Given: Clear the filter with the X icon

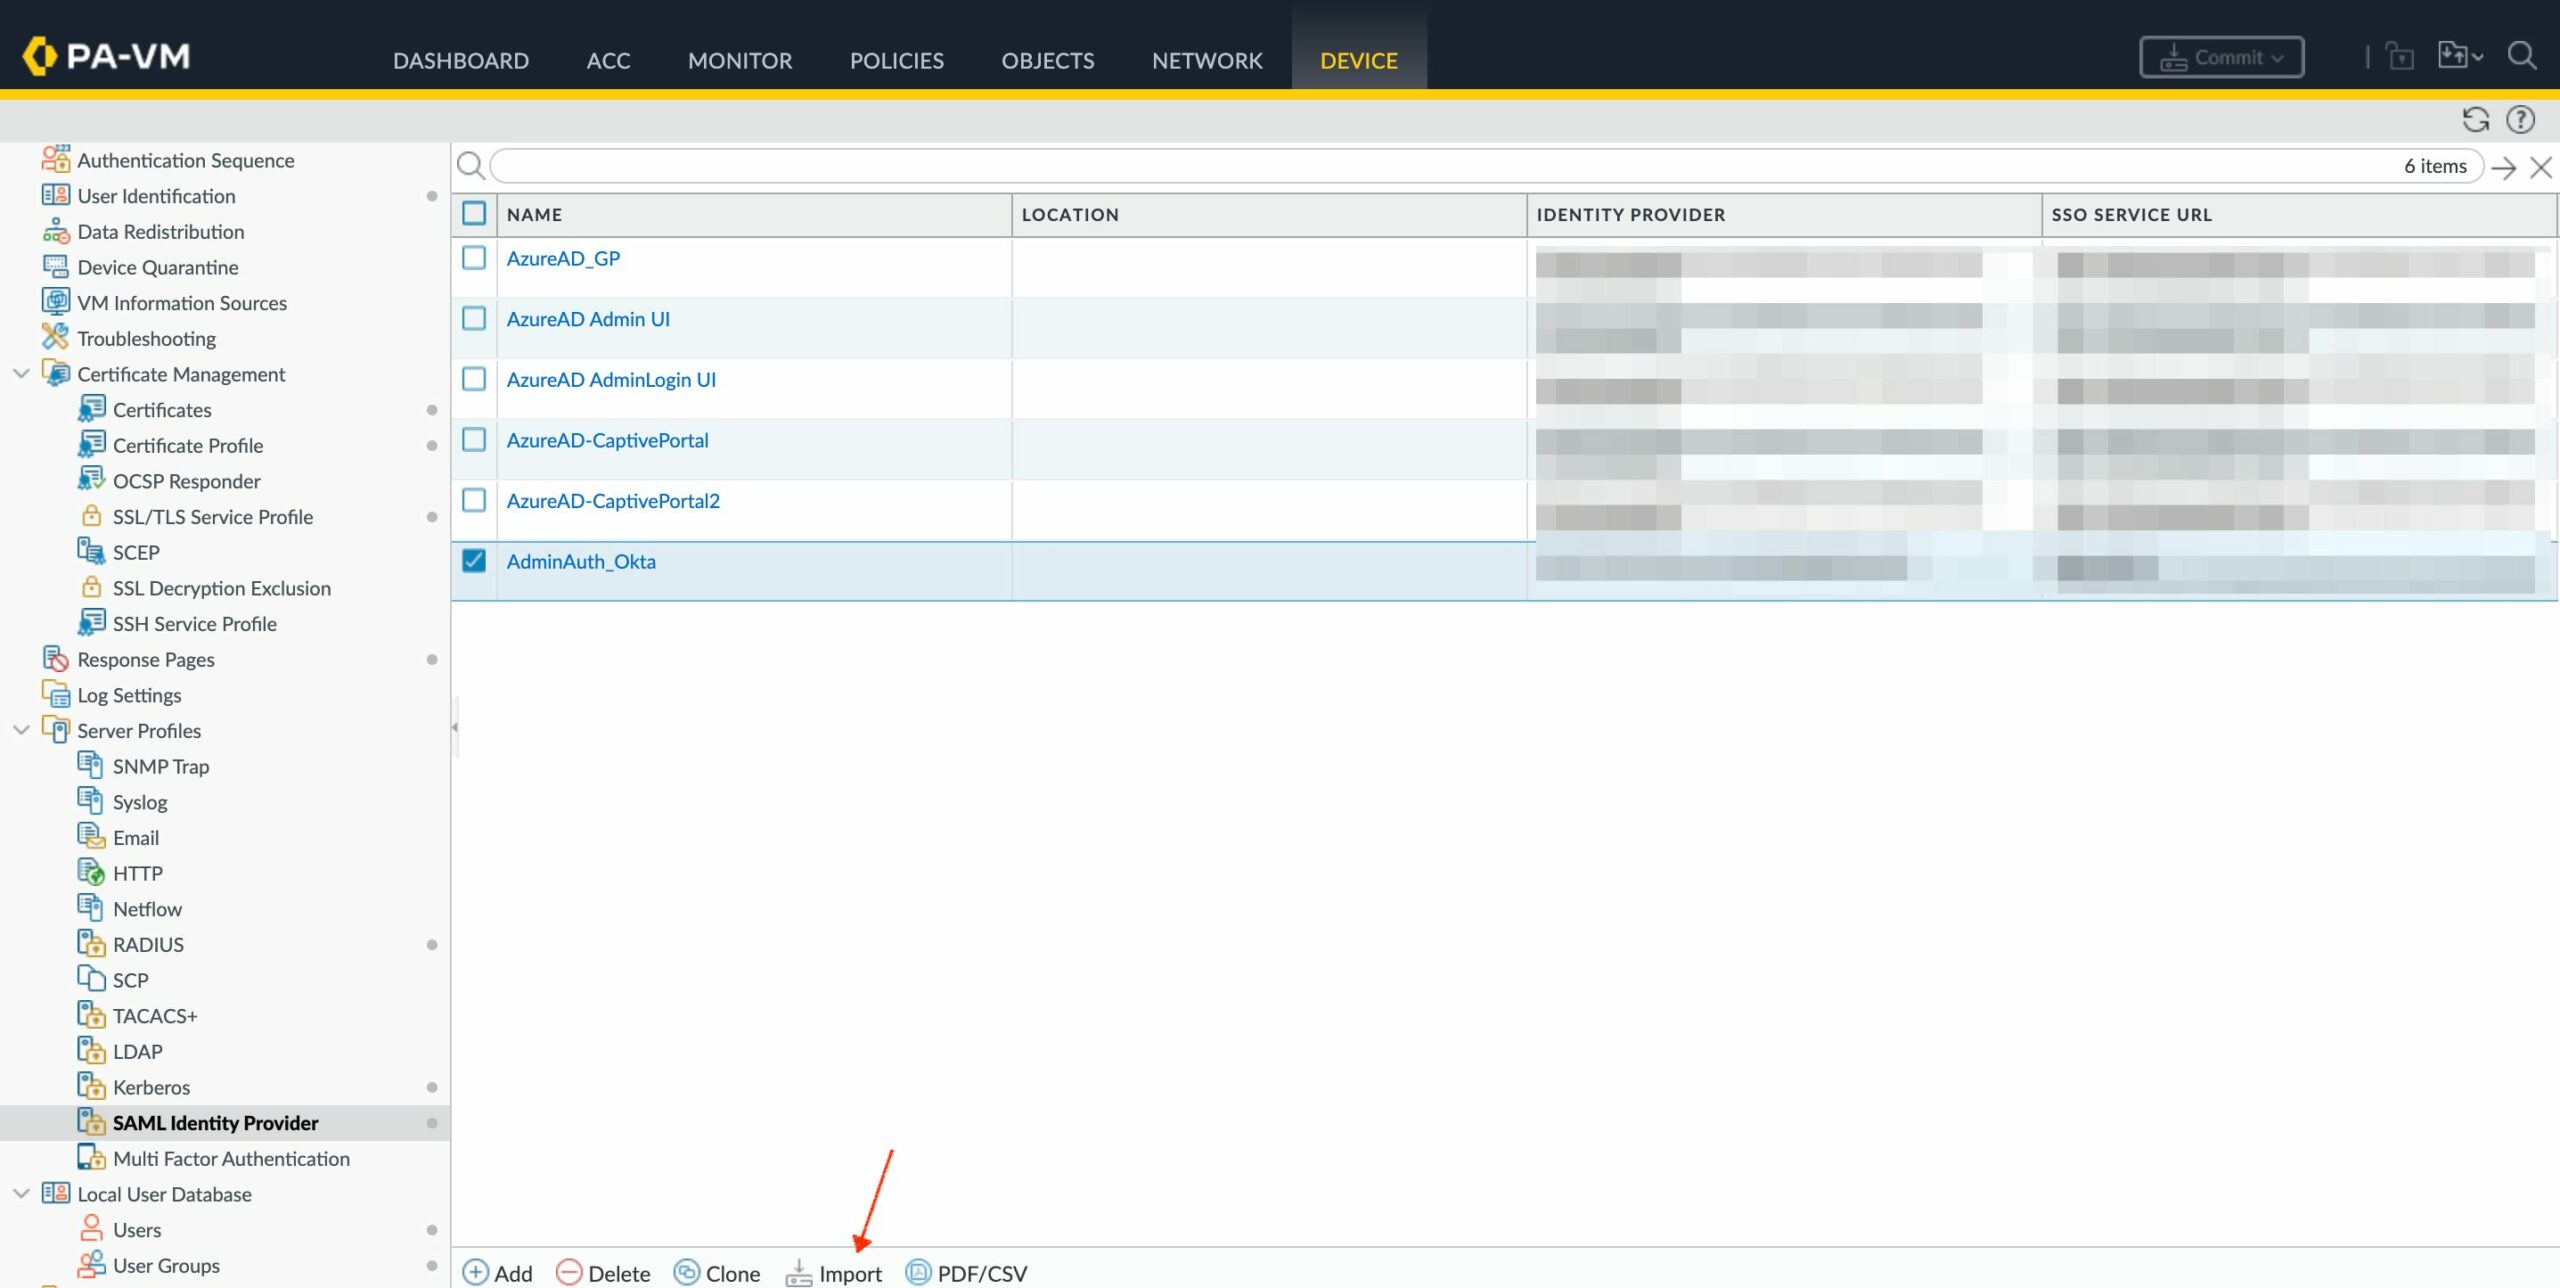Looking at the screenshot, I should click(2541, 167).
